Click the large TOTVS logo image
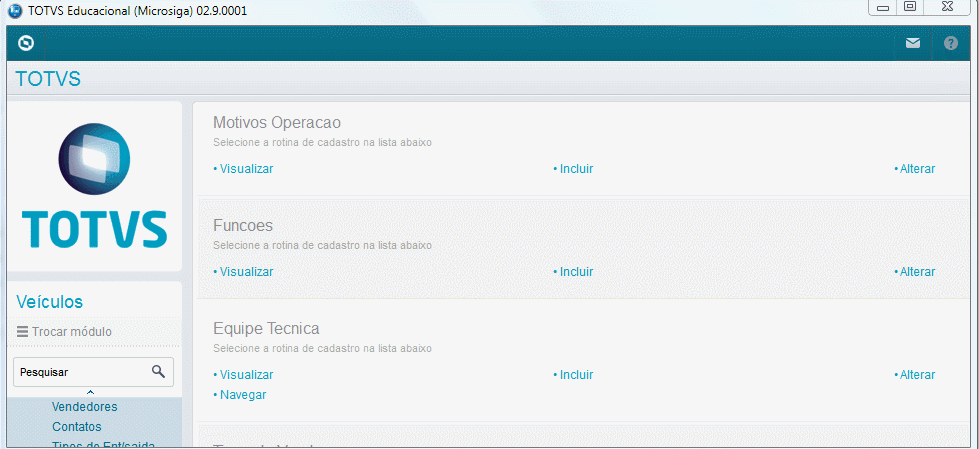Viewport: 979px width, 449px height. point(94,185)
